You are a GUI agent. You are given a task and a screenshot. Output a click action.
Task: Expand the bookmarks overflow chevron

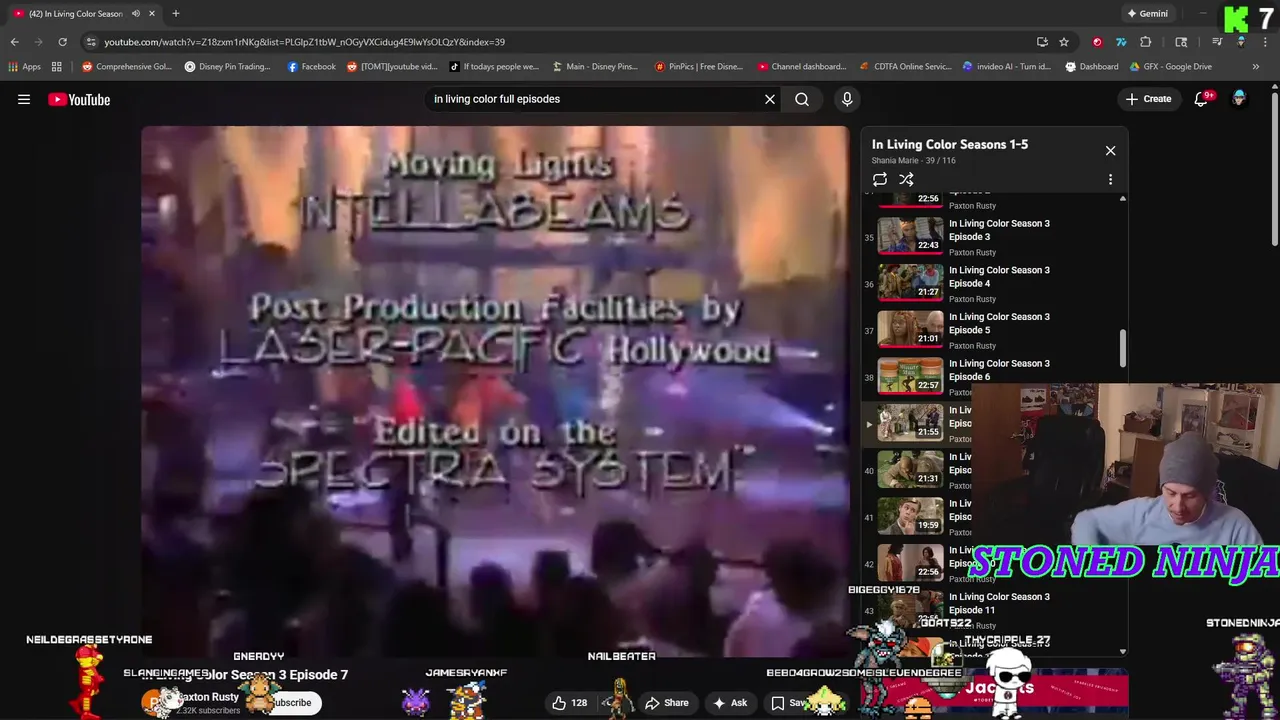[x=1256, y=67]
